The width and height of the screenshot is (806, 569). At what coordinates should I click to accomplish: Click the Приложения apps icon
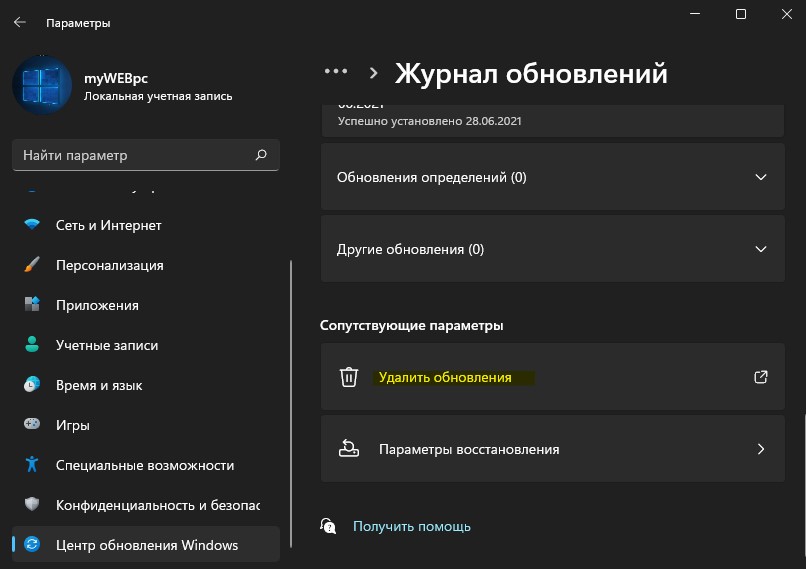coord(32,304)
